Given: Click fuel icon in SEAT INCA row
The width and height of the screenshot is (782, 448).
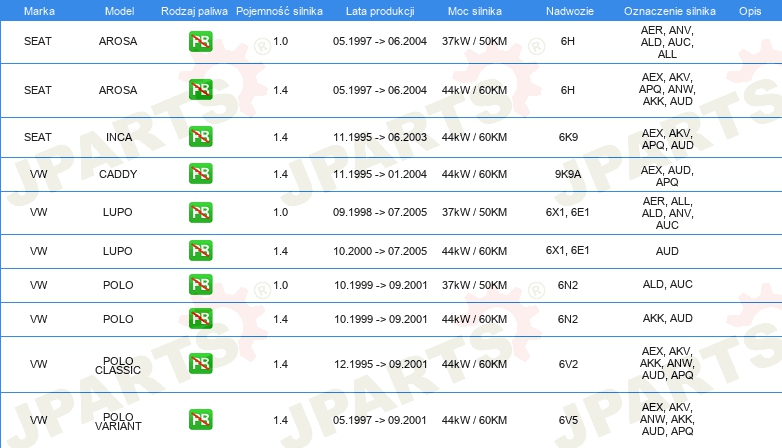Looking at the screenshot, I should point(200,137).
